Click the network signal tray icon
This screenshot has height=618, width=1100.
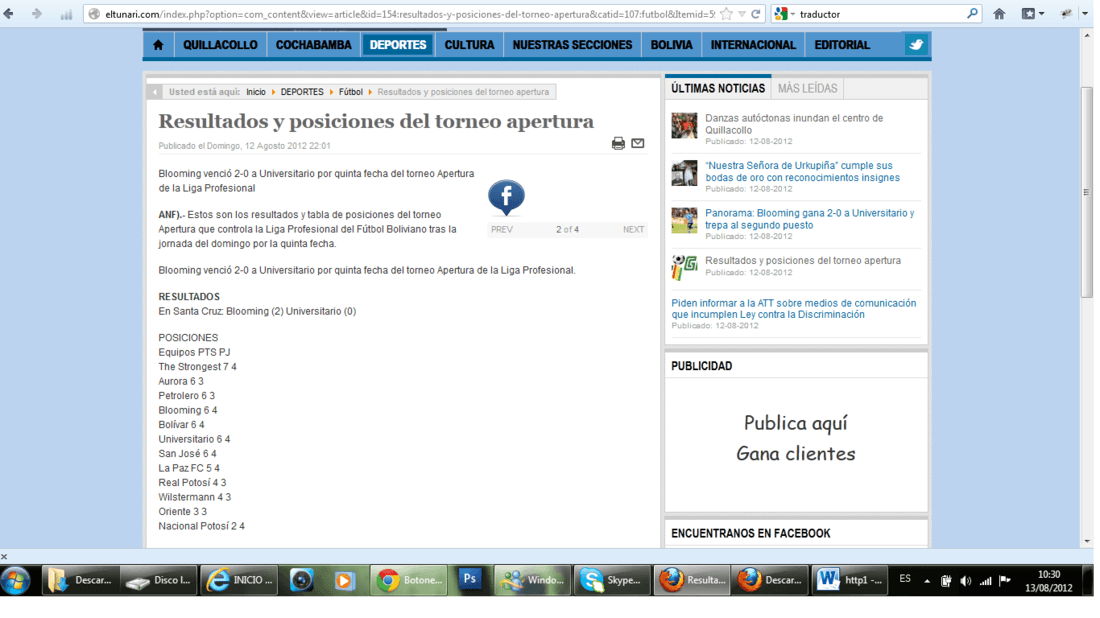coord(986,581)
